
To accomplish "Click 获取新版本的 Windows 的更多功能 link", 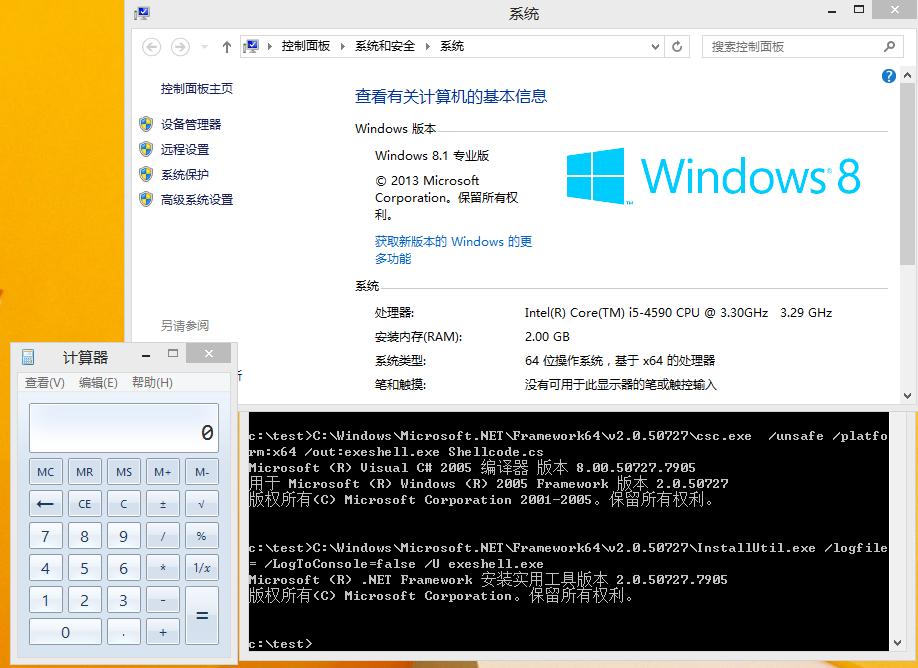I will click(453, 250).
